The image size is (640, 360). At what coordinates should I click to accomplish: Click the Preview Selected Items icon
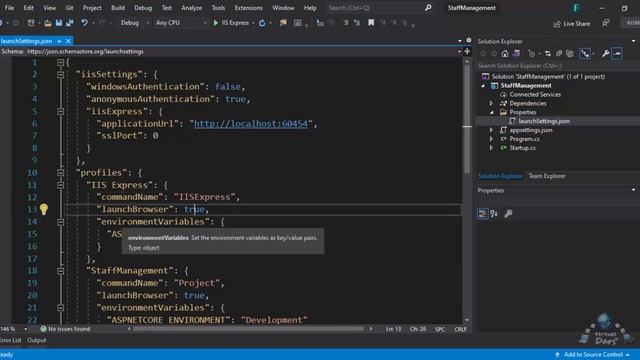click(x=617, y=53)
